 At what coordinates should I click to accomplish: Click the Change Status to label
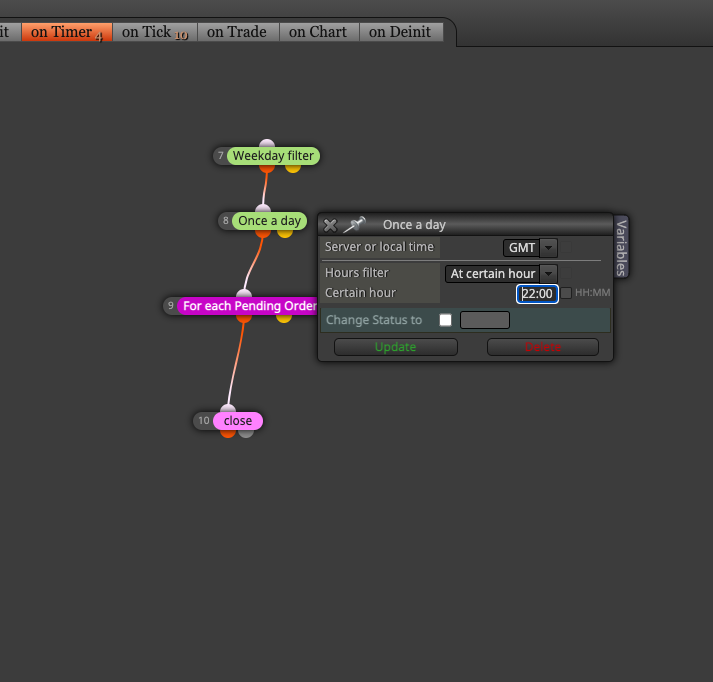coord(374,320)
